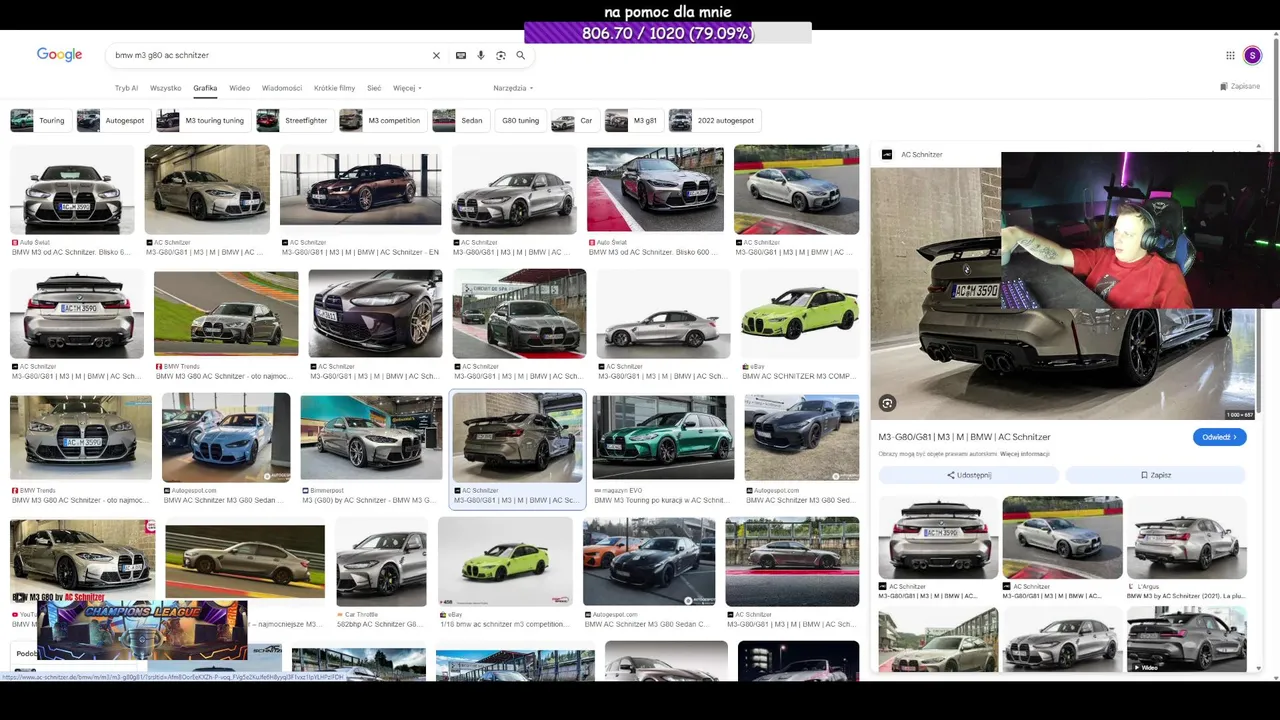Go to Google homepage via the logo
Screen dimensions: 1280x720
(x=60, y=55)
